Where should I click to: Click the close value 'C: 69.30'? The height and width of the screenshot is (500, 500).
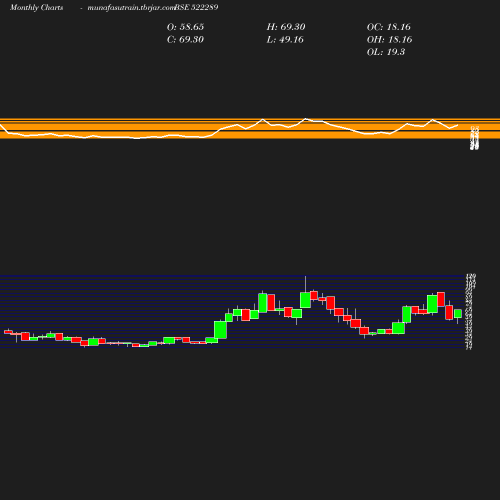click(x=185, y=40)
